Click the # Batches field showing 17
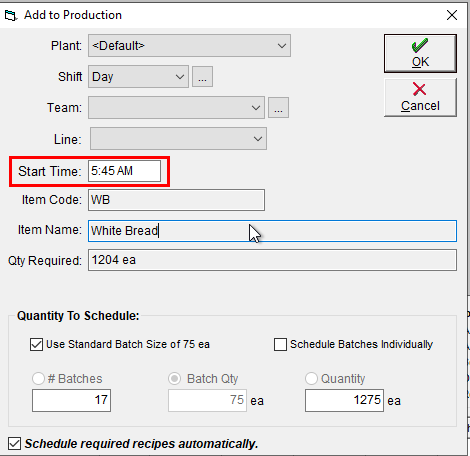 pyautogui.click(x=71, y=400)
